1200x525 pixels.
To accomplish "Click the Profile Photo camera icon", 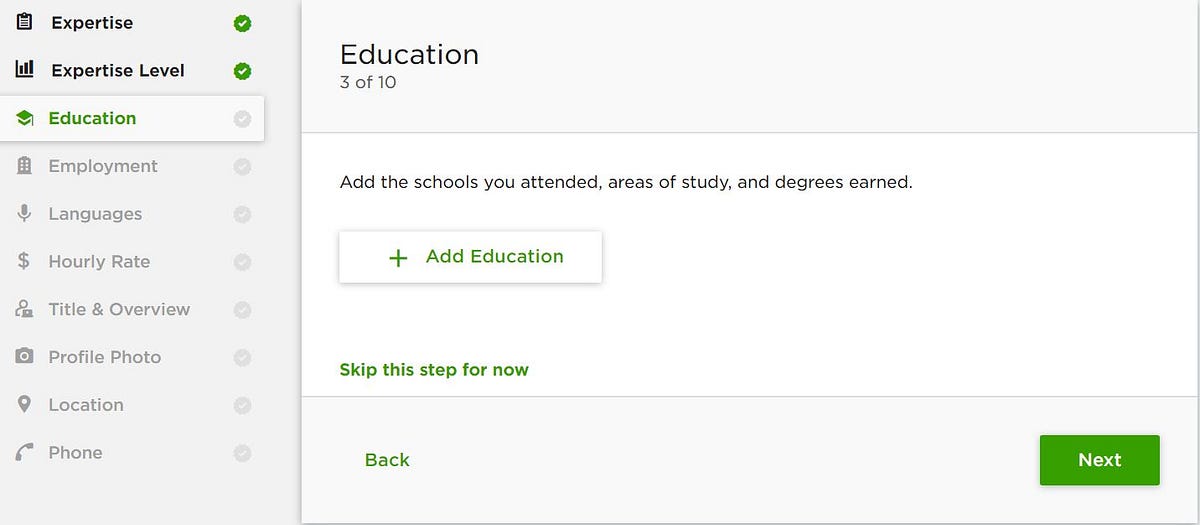I will tap(25, 357).
